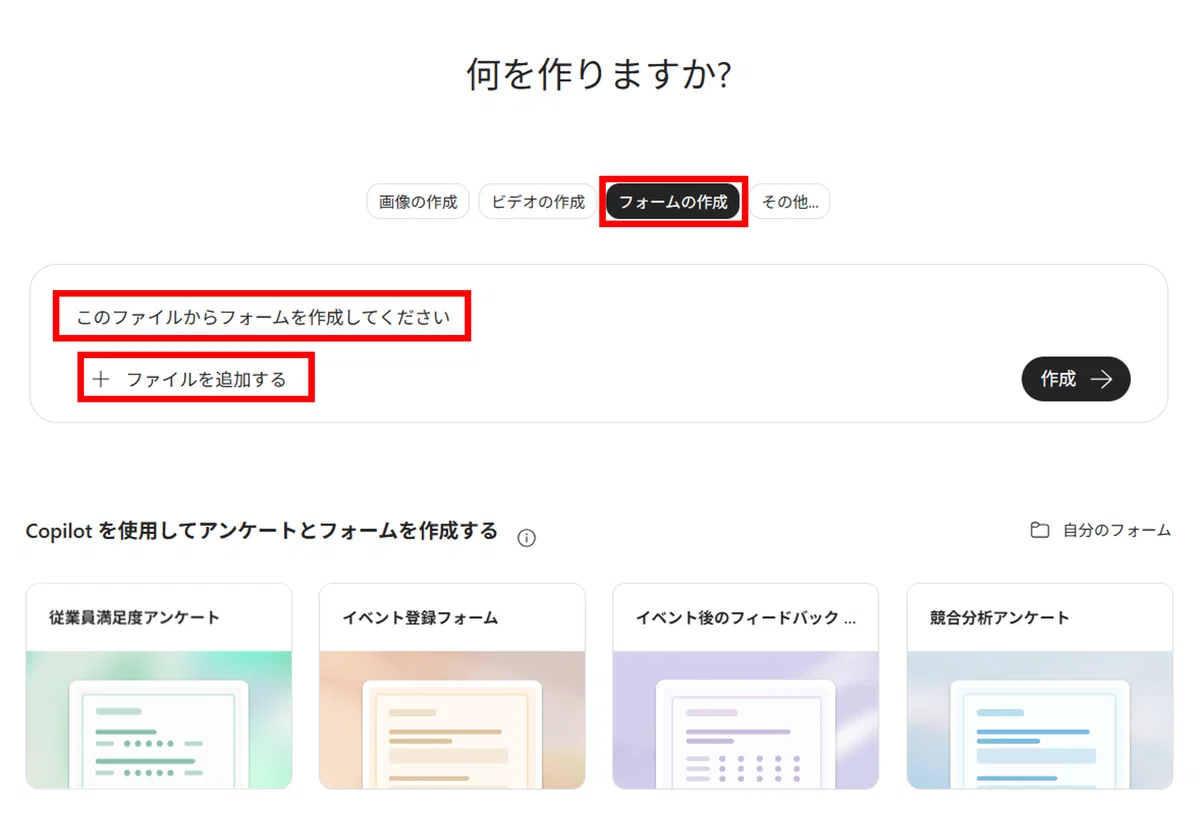Select the ビデオの作成 chip

point(538,202)
